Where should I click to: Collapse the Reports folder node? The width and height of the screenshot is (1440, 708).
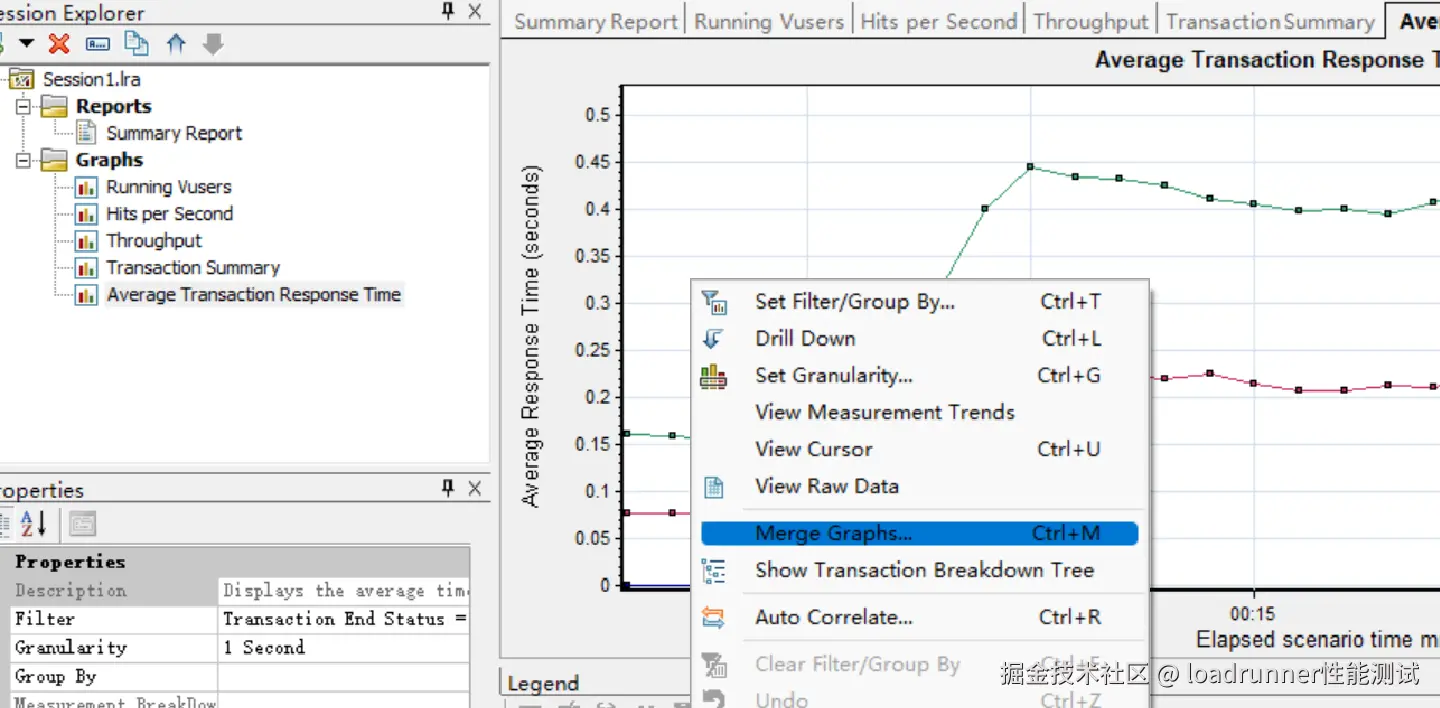point(24,106)
